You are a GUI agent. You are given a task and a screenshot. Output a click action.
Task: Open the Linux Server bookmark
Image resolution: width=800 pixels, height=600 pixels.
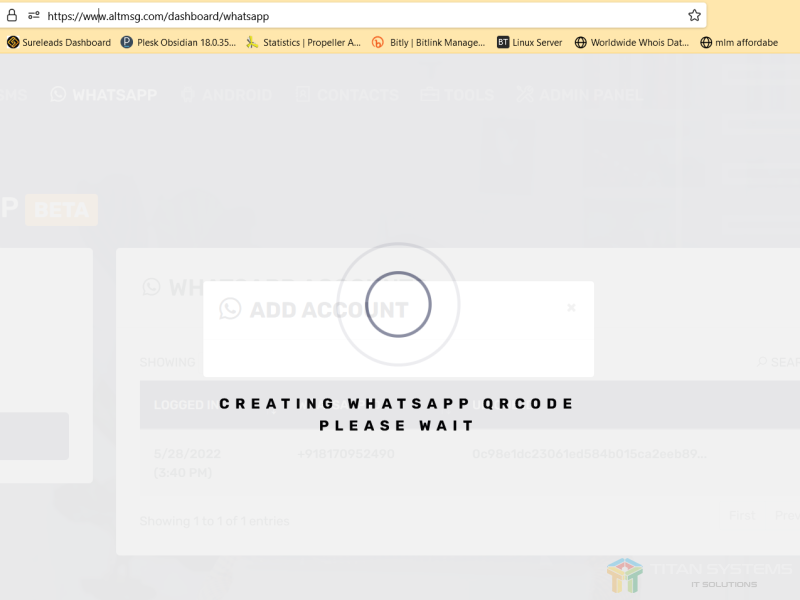pos(530,43)
